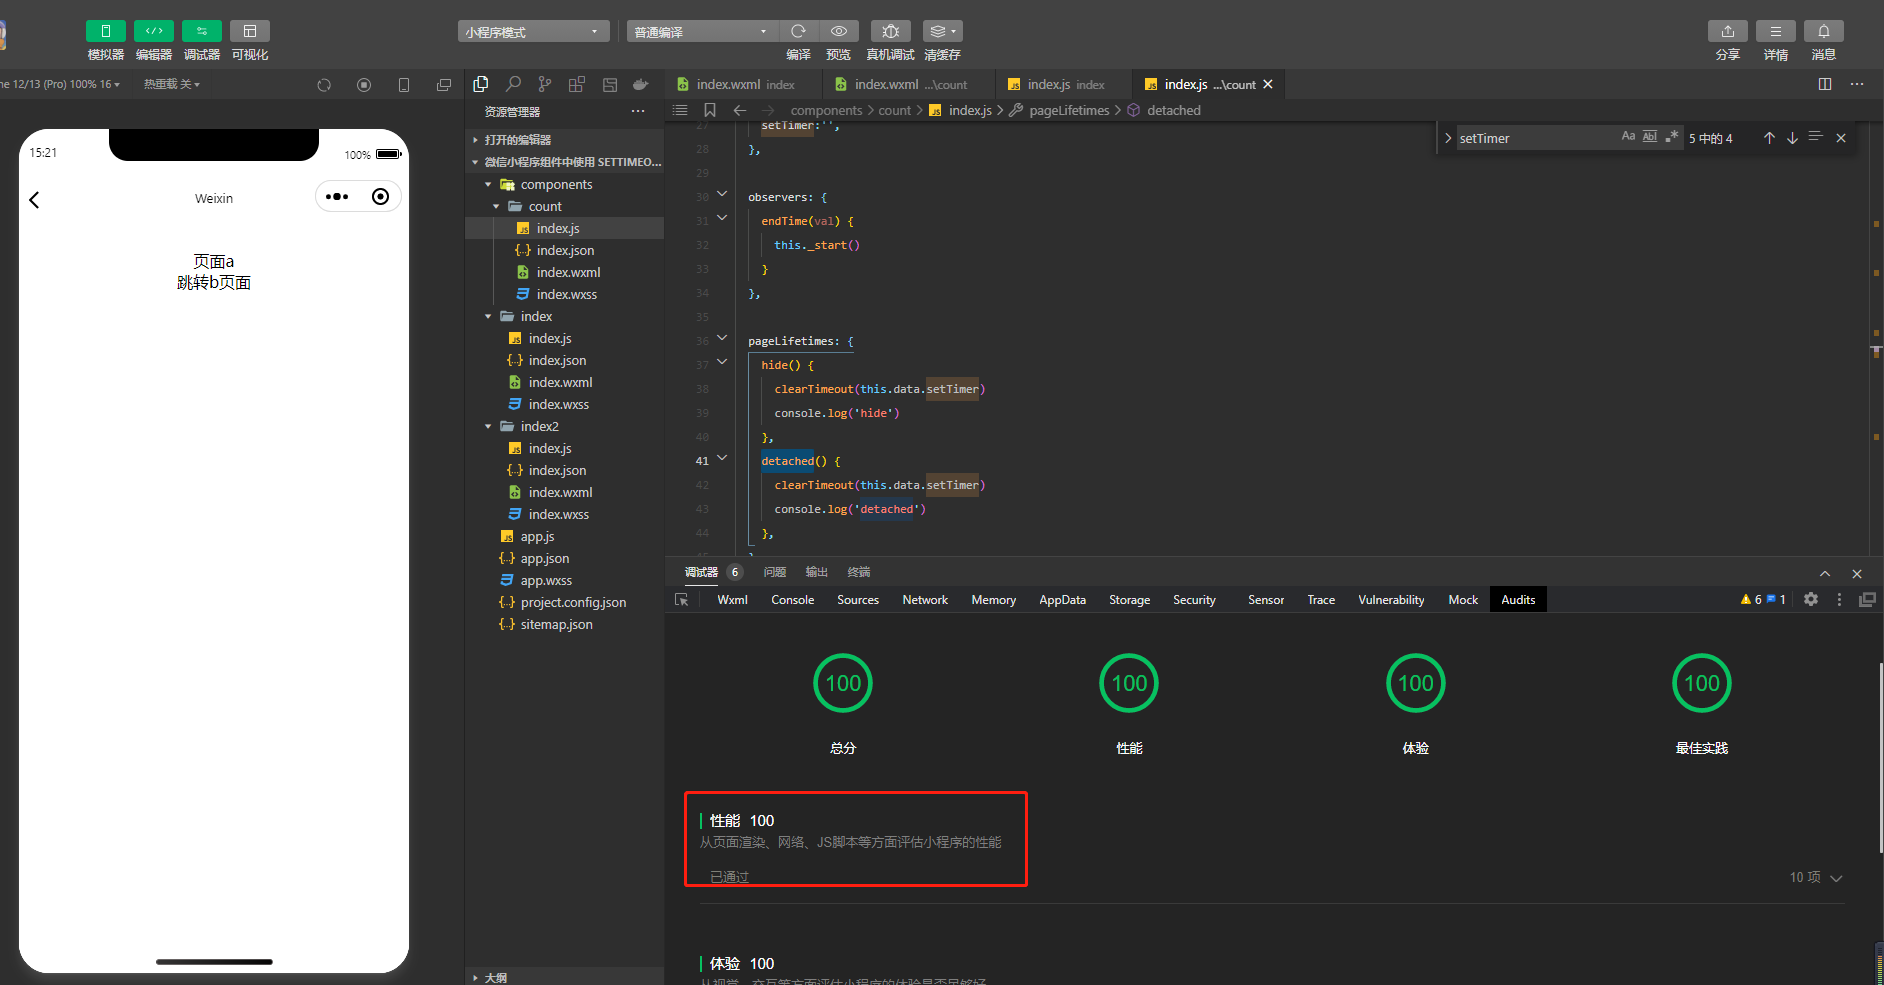The width and height of the screenshot is (1884, 985).
Task: Toggle the 模拟器 simulator panel button
Action: [x=105, y=31]
